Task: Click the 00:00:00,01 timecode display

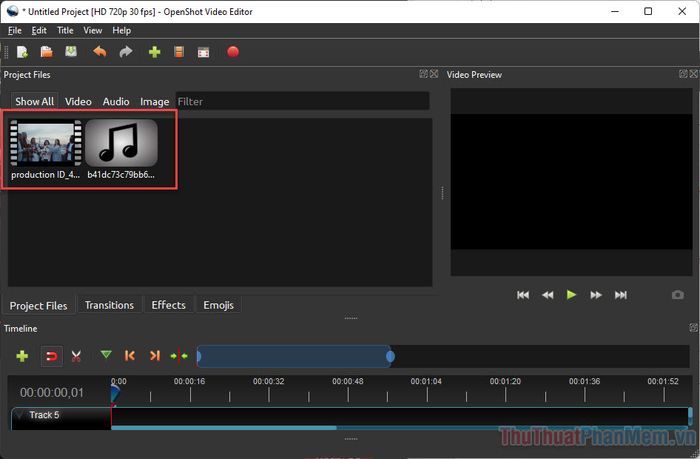Action: coord(52,392)
